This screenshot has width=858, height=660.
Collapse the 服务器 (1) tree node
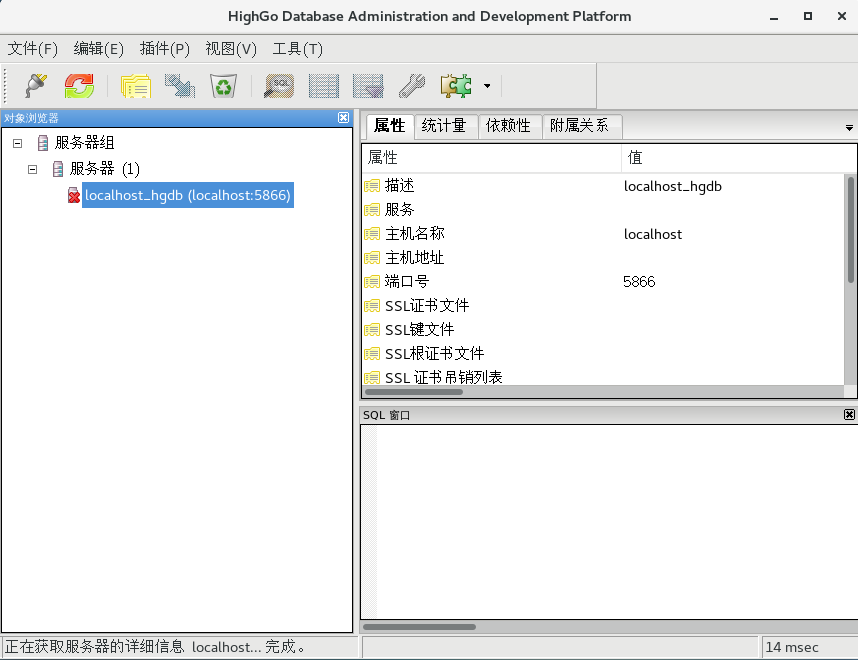pos(31,168)
